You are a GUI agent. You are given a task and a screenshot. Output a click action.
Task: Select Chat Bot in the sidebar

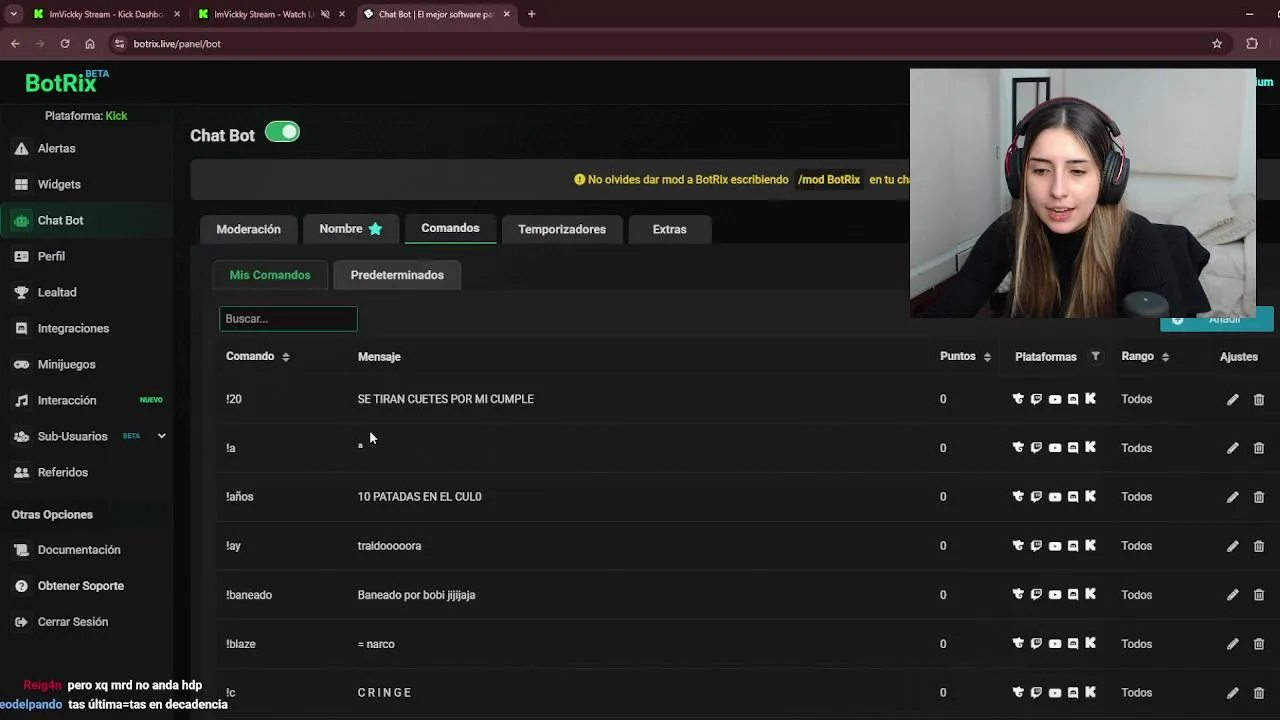coord(60,220)
